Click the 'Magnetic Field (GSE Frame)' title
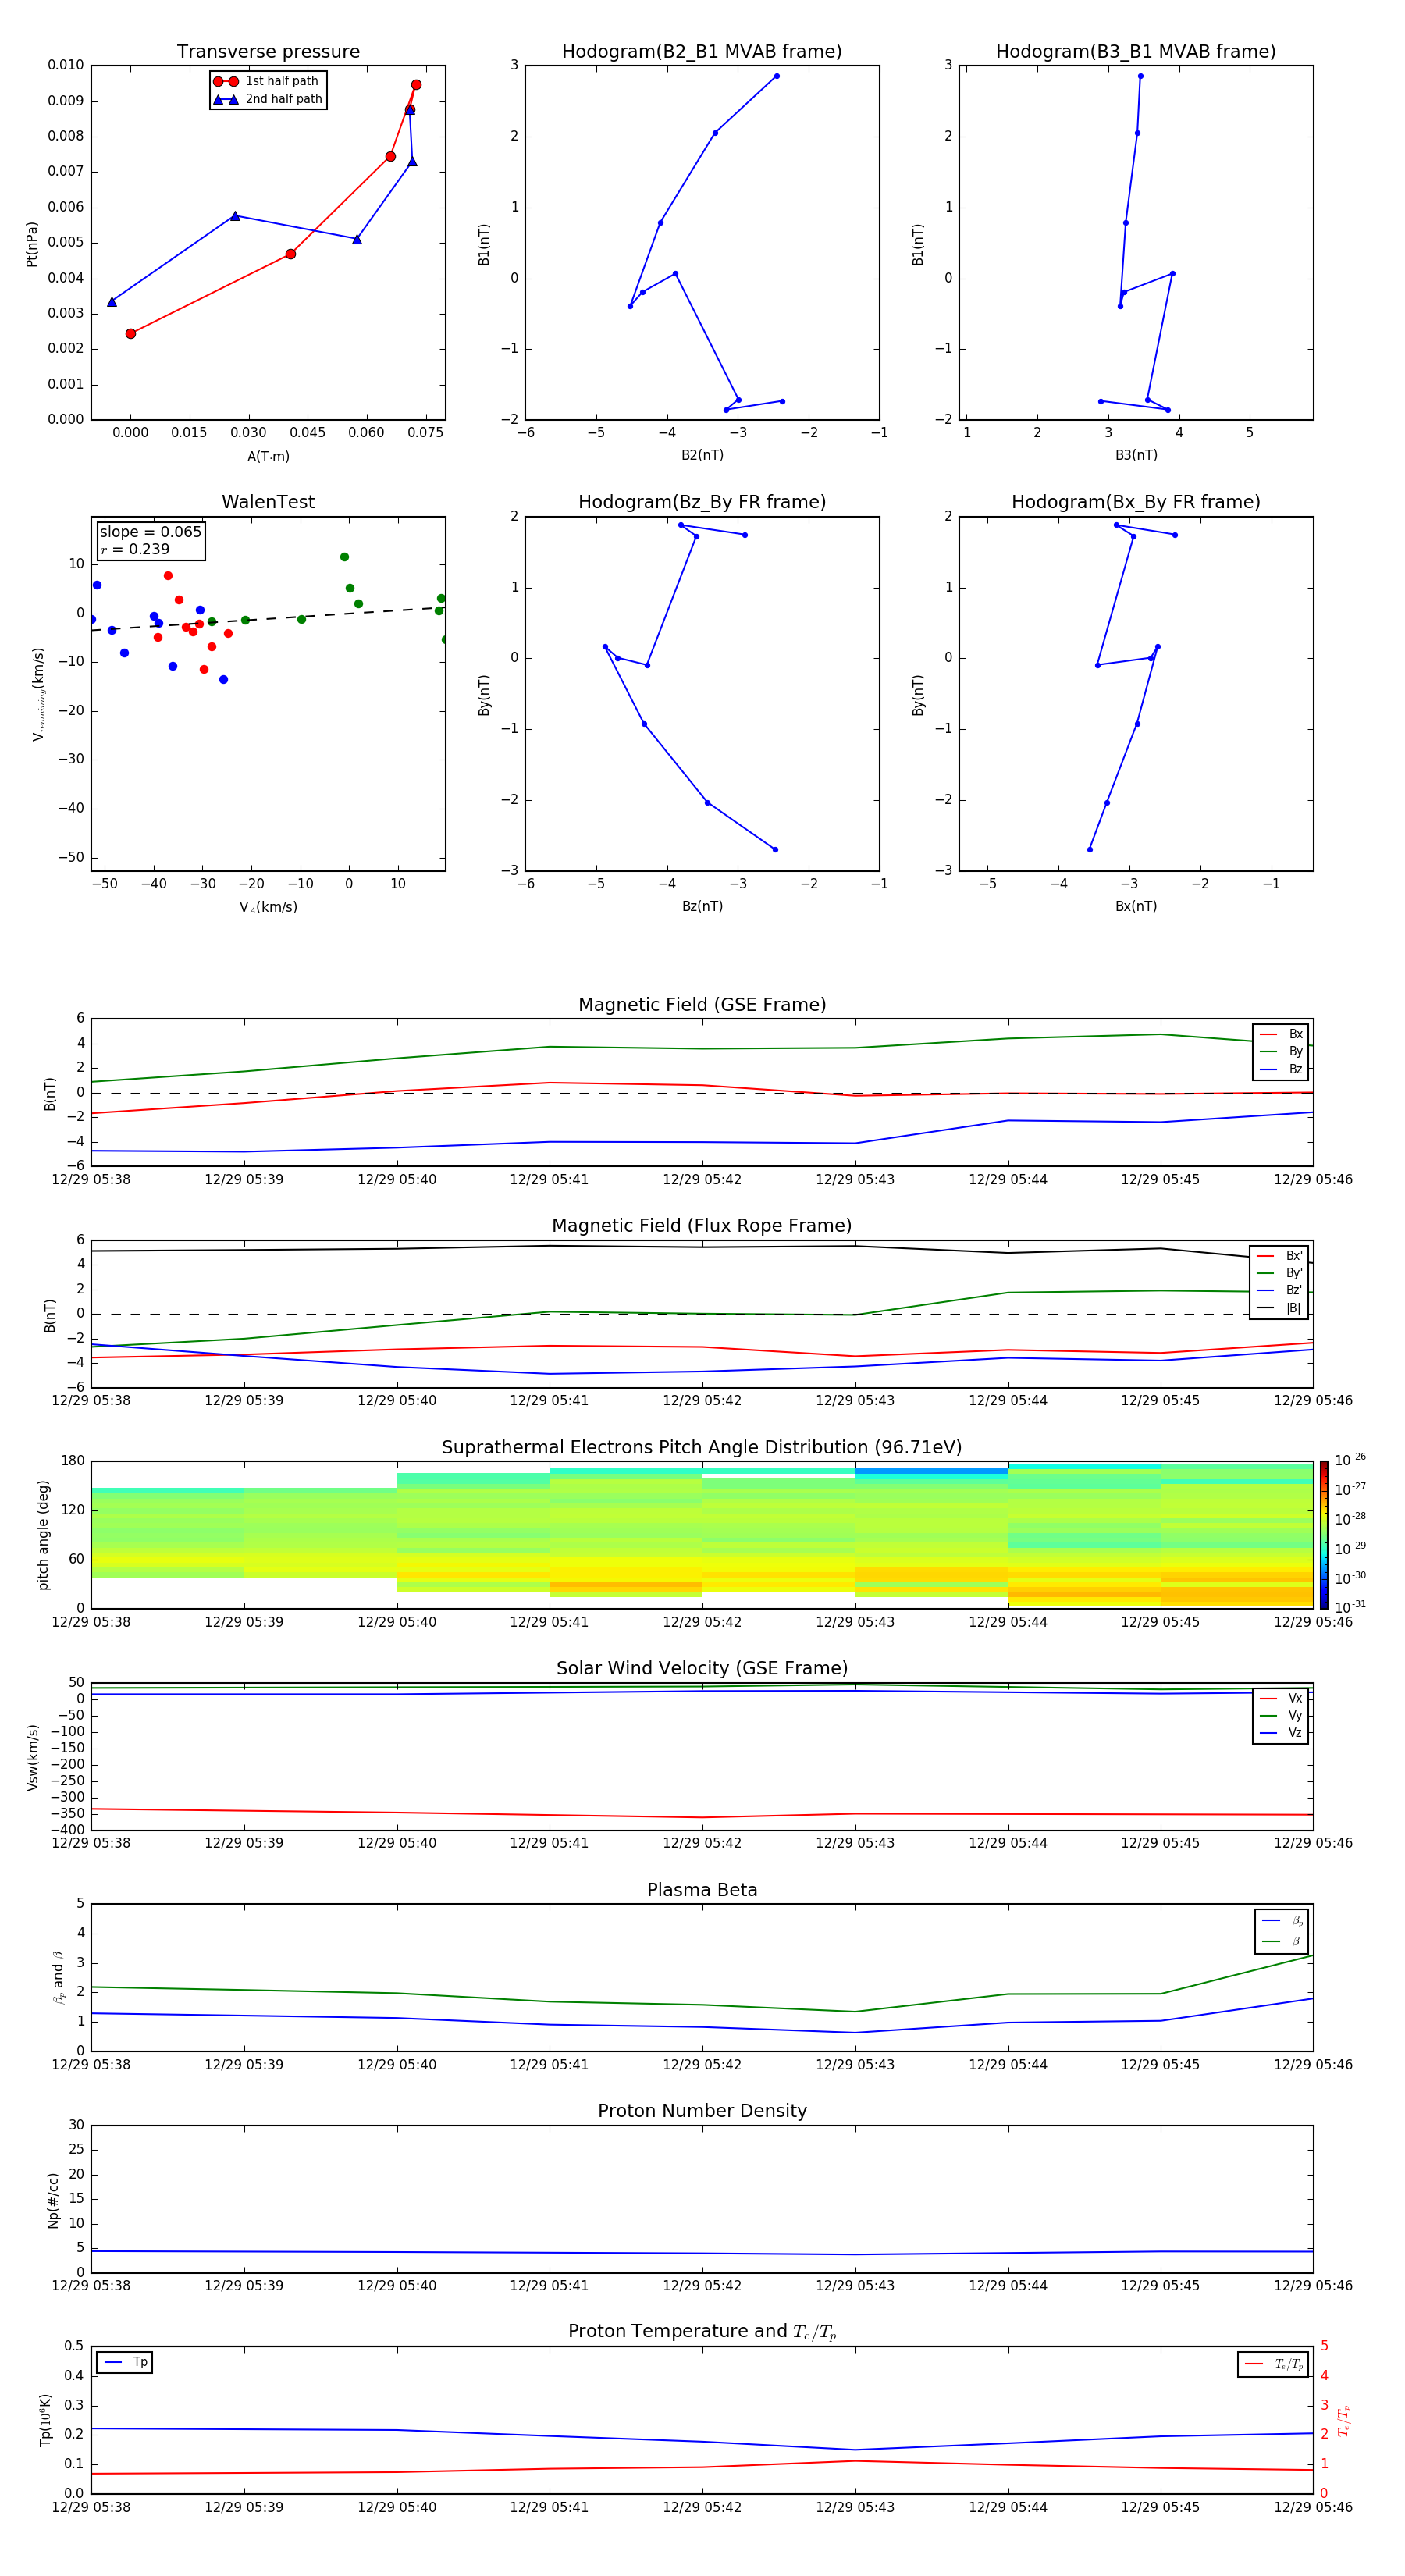The width and height of the screenshot is (1405, 2576). click(x=702, y=1005)
